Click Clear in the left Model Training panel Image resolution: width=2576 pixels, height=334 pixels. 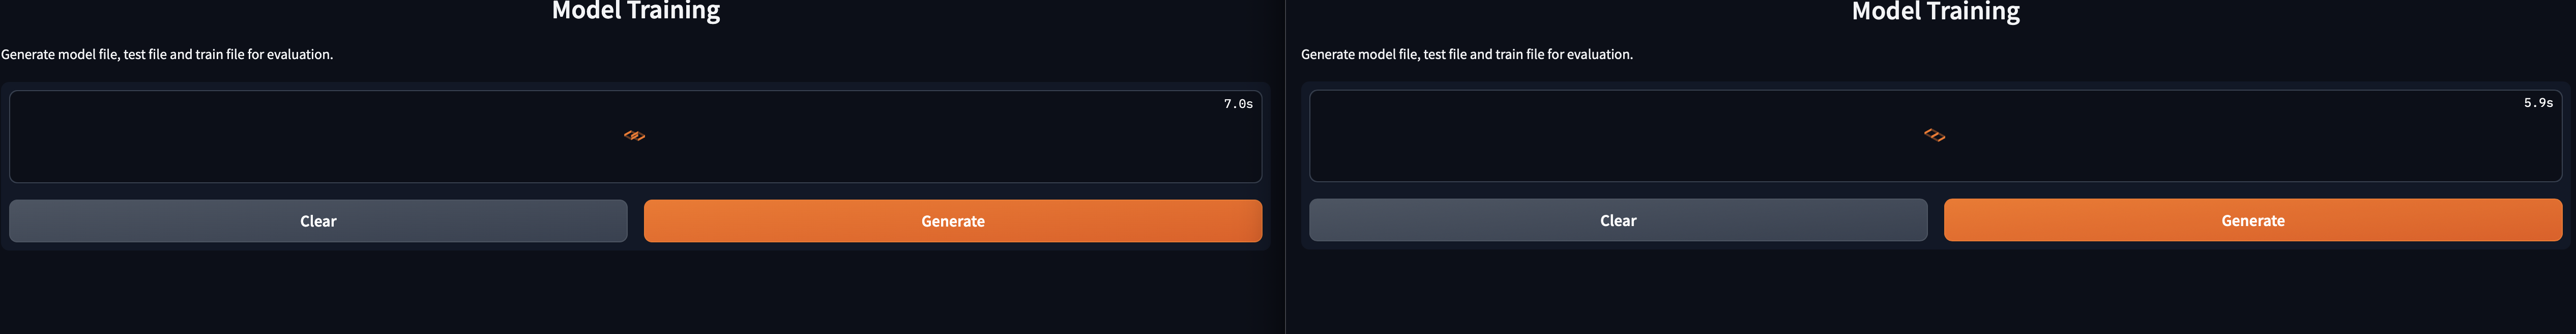(317, 220)
